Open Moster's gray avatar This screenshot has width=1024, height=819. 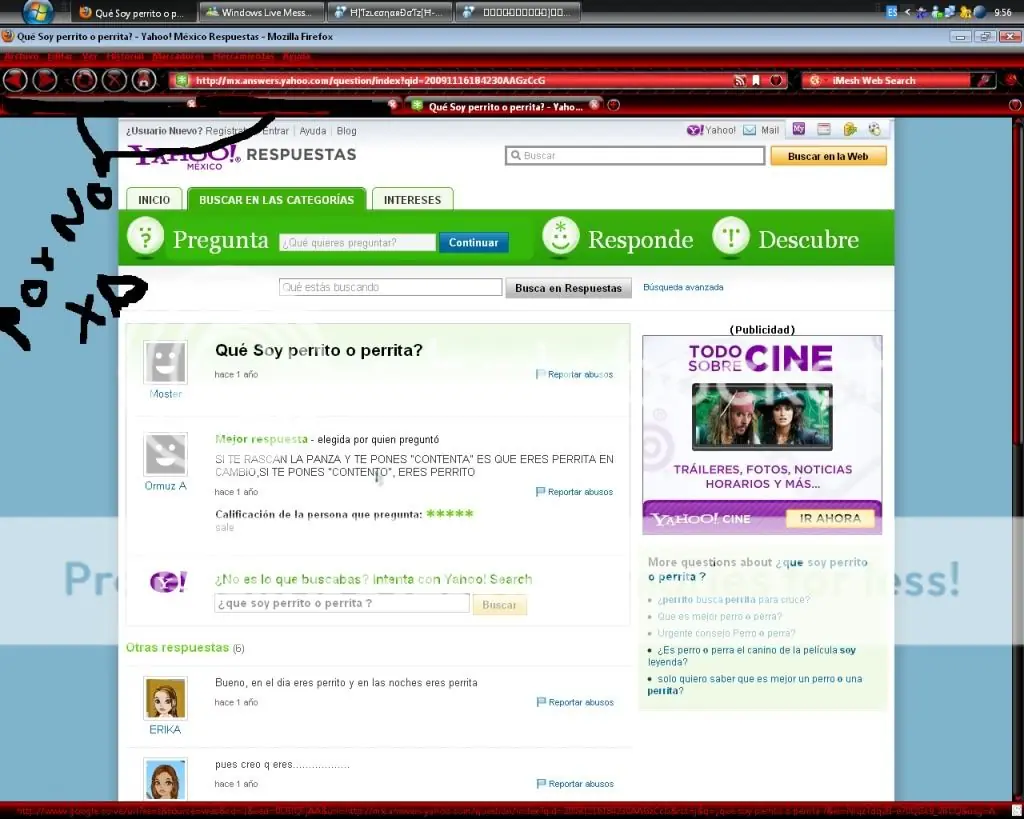click(165, 362)
